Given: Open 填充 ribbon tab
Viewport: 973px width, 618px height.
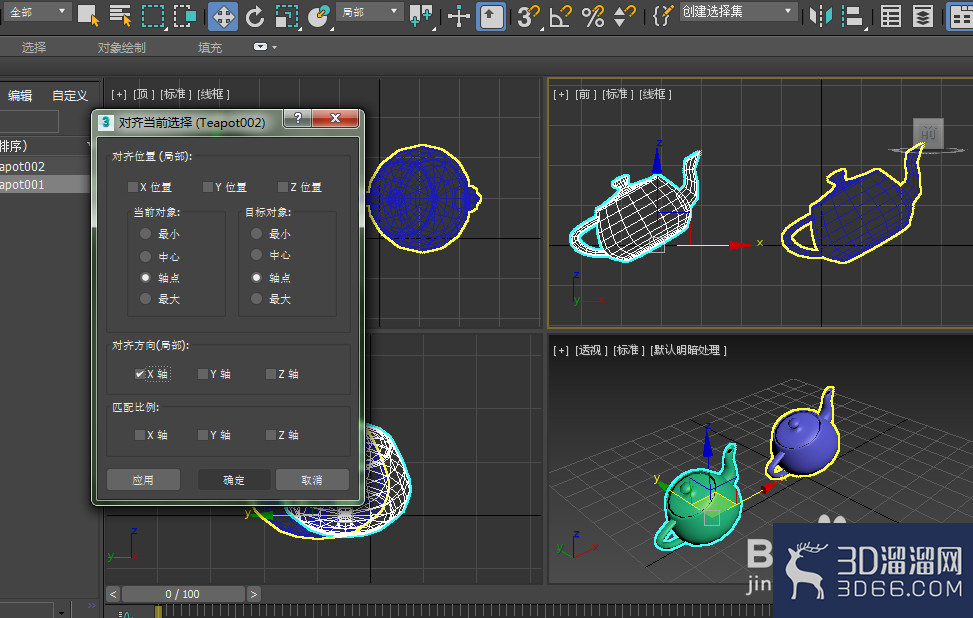Looking at the screenshot, I should click(x=210, y=48).
